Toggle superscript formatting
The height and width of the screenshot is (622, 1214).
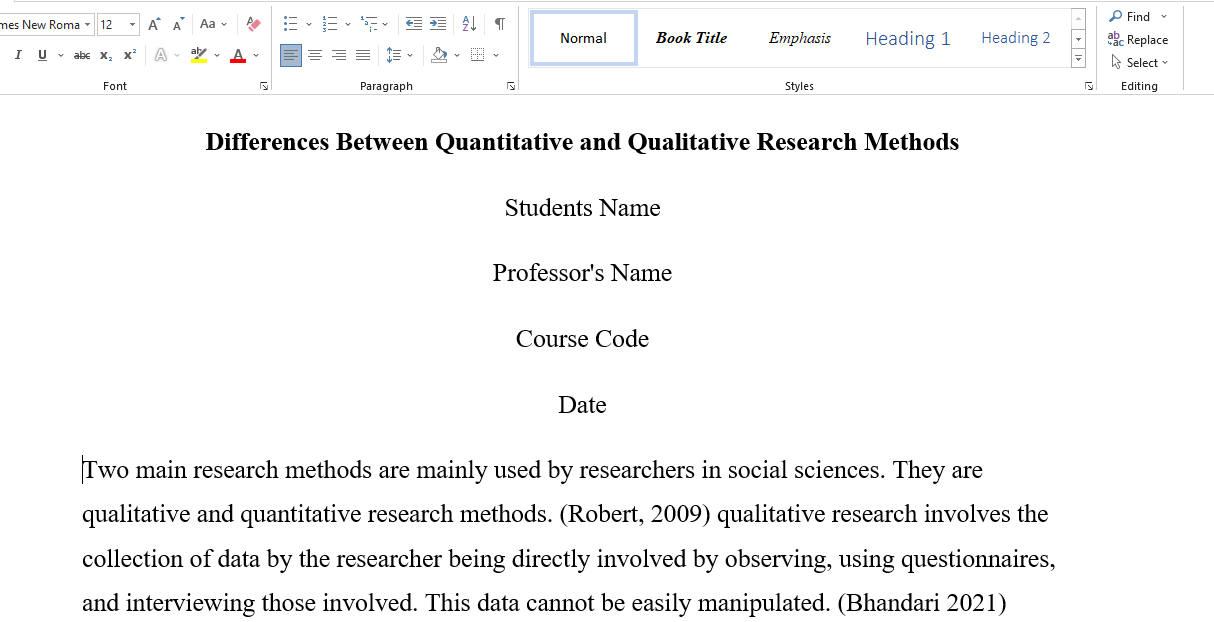[x=130, y=55]
